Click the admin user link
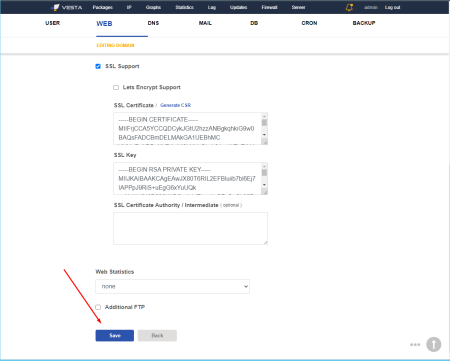Image resolution: width=450 pixels, height=361 pixels. [x=371, y=7]
